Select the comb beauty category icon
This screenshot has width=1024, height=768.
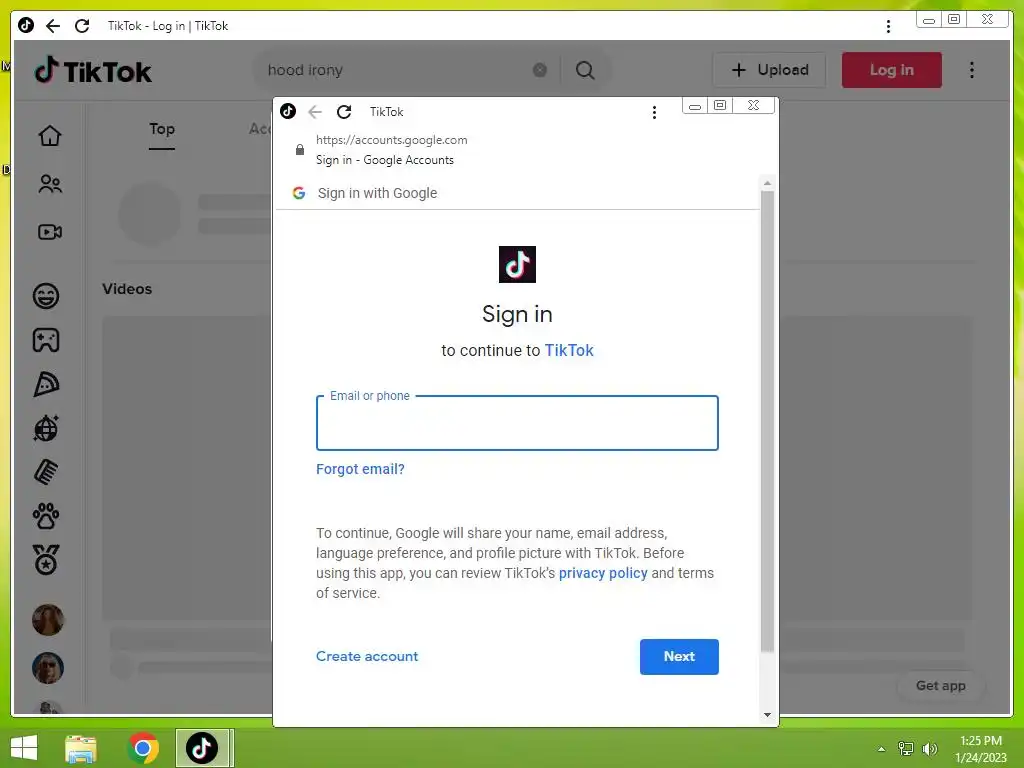tap(46, 472)
